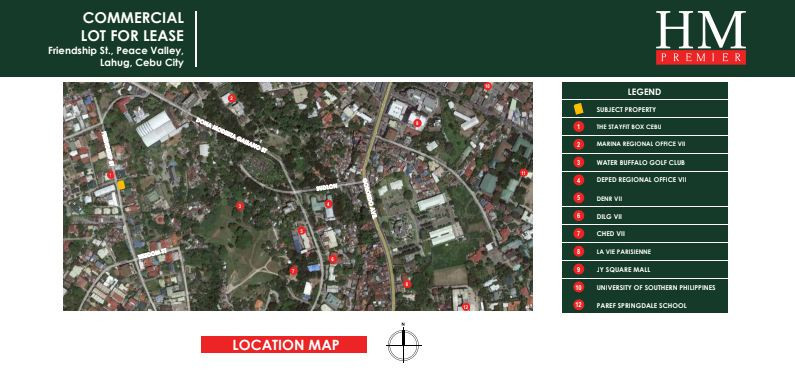
Task: Select THE STAYFIT BOX CEBU legend text
Action: coord(629,127)
